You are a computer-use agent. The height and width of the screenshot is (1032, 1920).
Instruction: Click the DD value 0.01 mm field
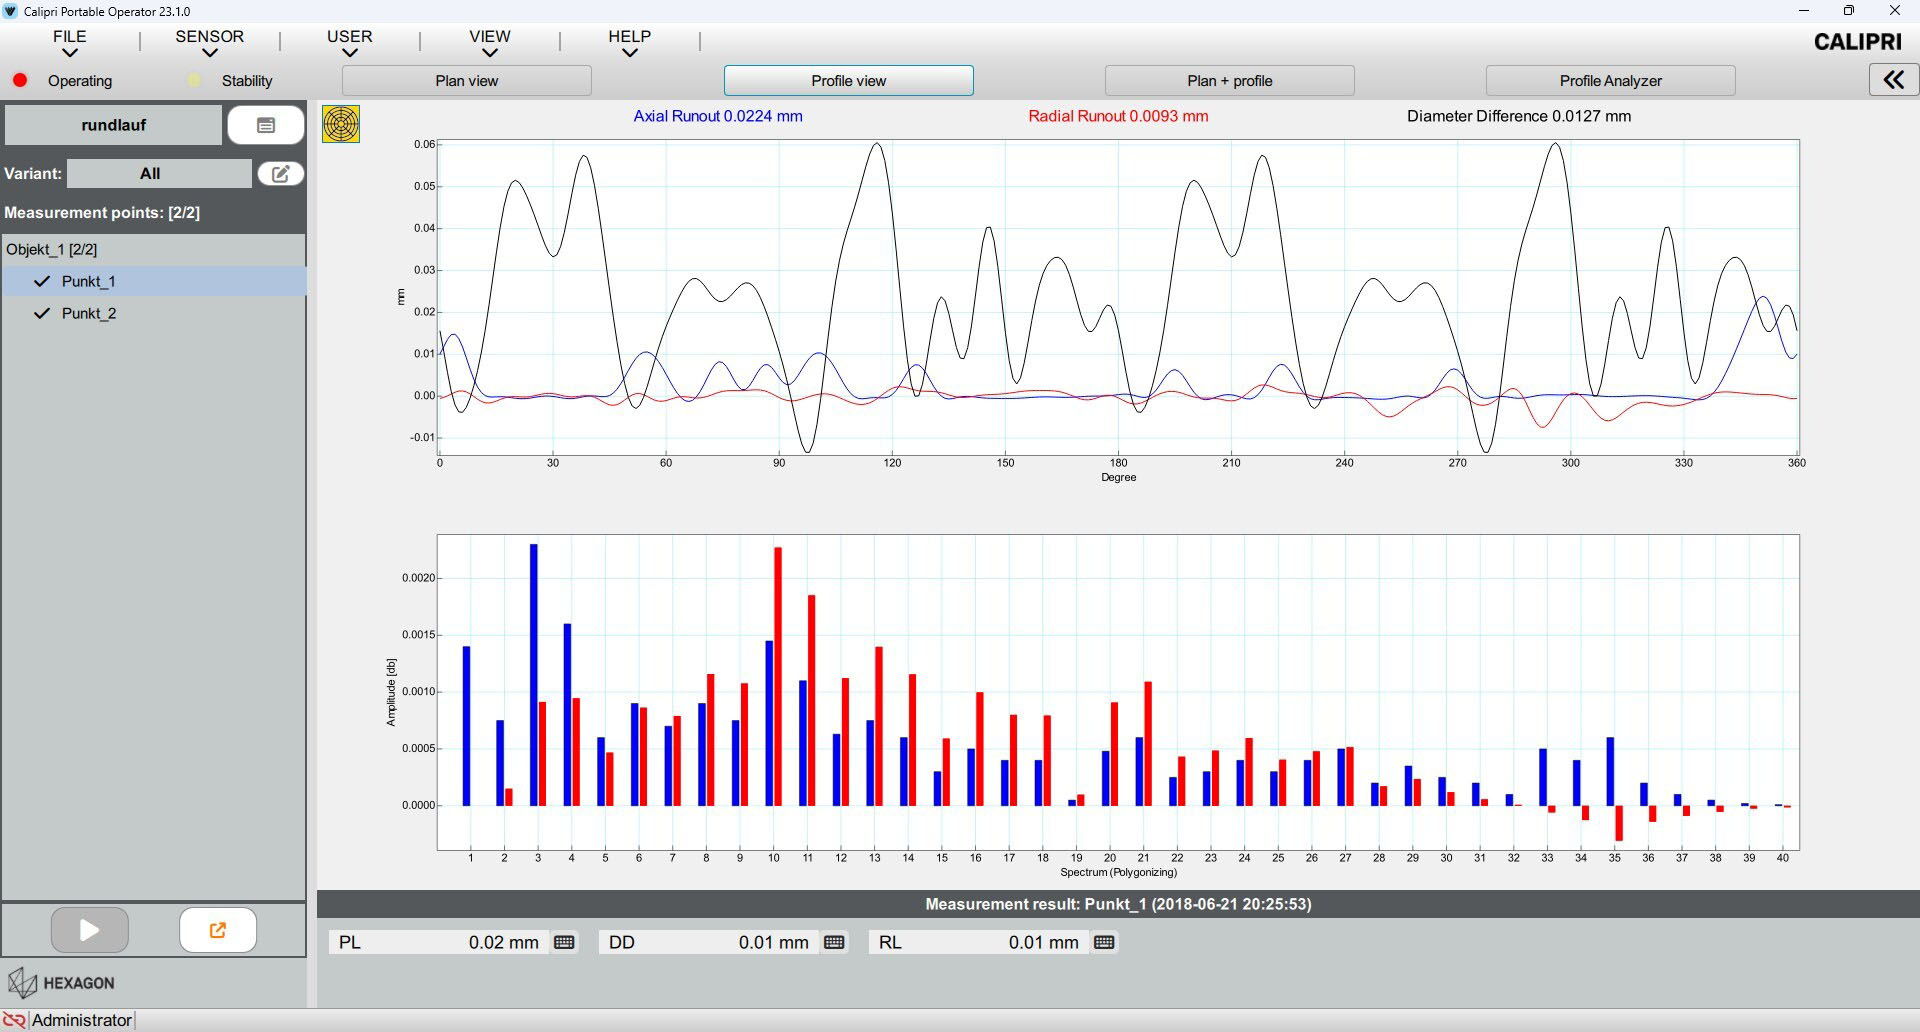point(710,942)
